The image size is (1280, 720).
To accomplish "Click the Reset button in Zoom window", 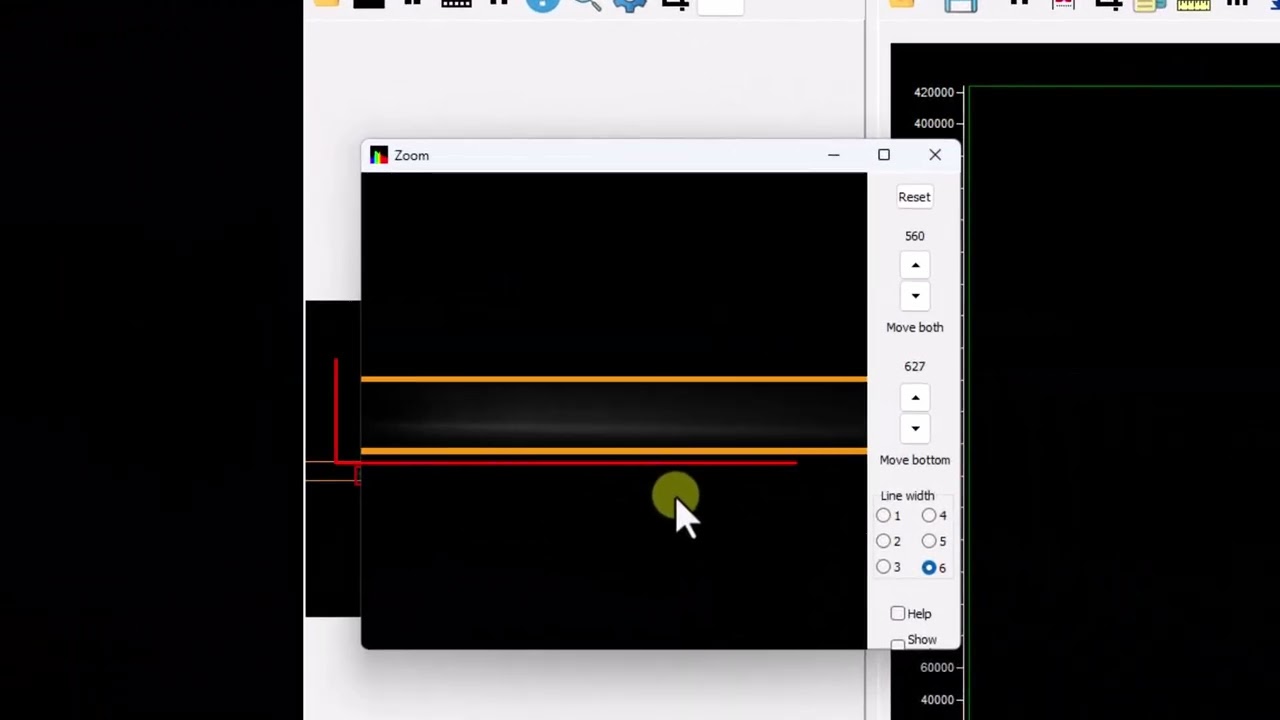I will tap(914, 197).
